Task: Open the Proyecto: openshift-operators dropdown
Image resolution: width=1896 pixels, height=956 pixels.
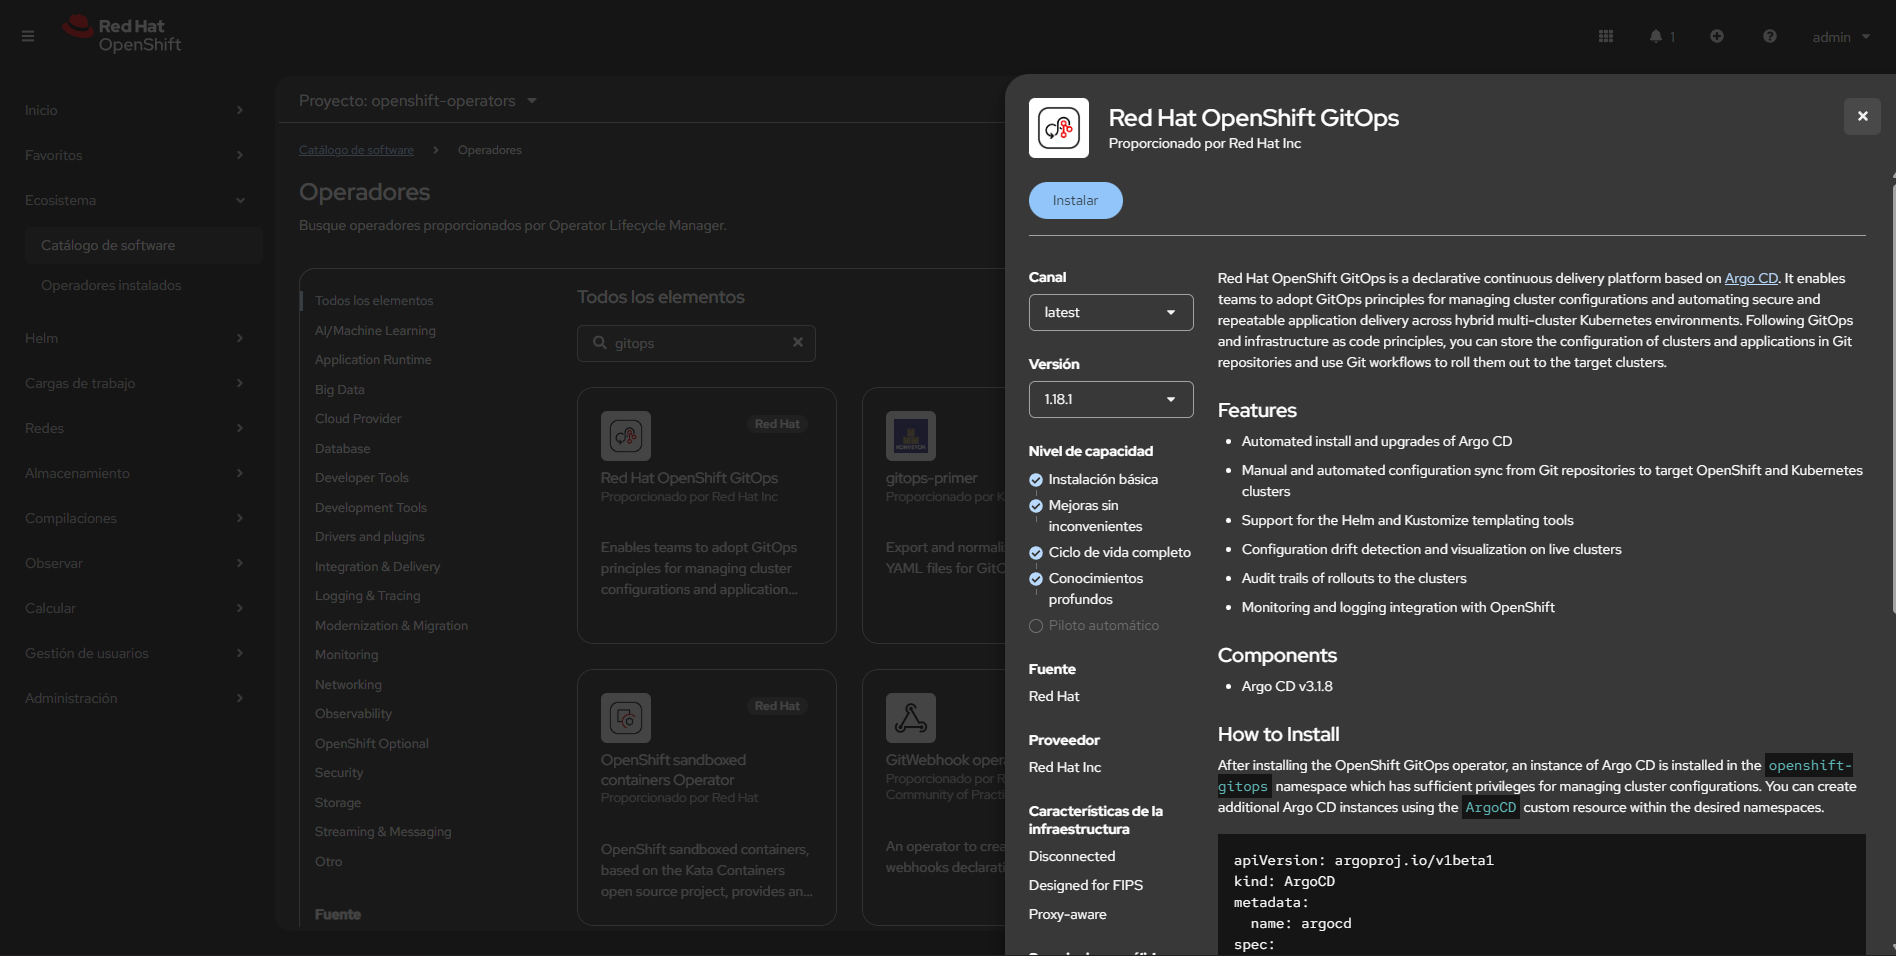Action: (x=417, y=101)
